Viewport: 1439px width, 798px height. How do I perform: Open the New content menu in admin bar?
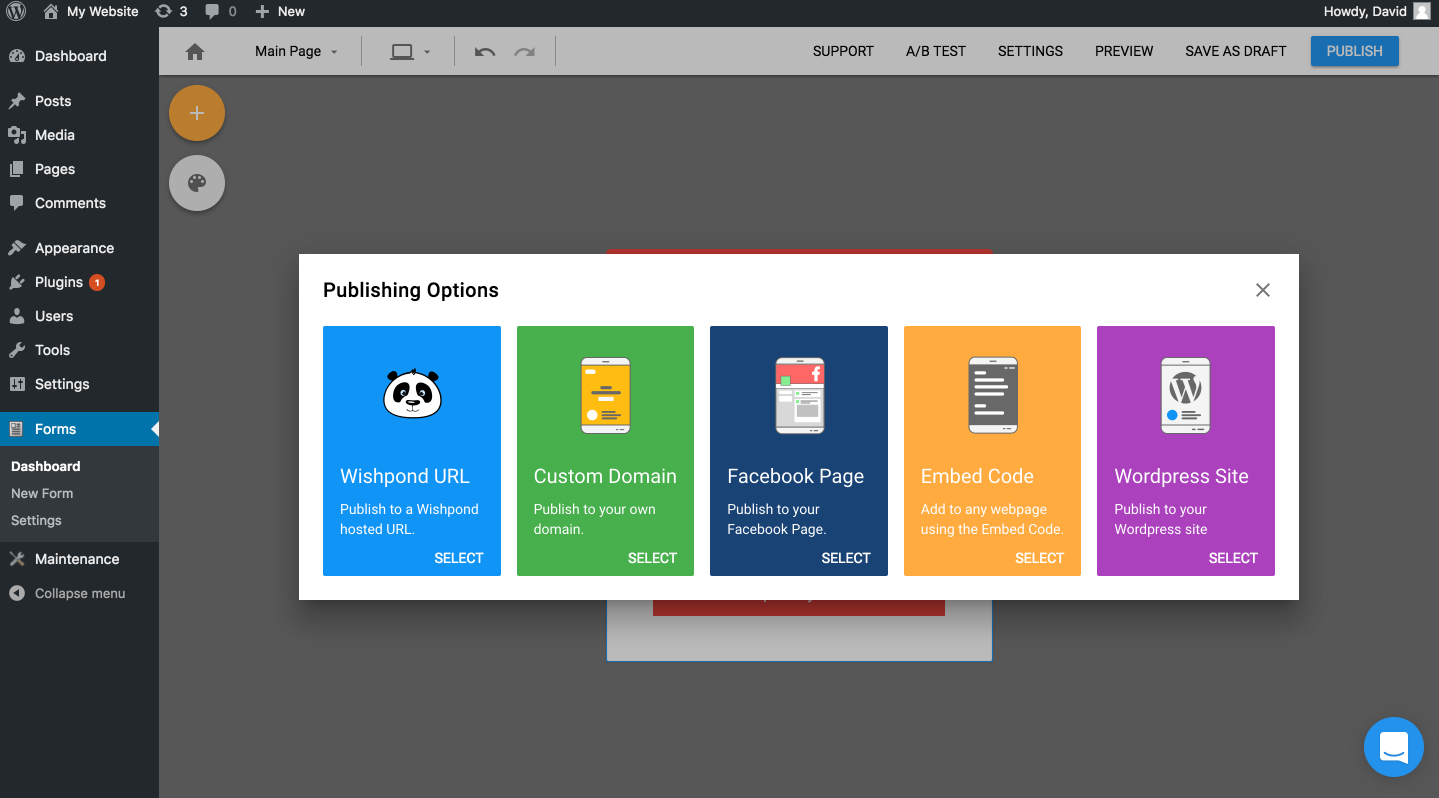(280, 12)
